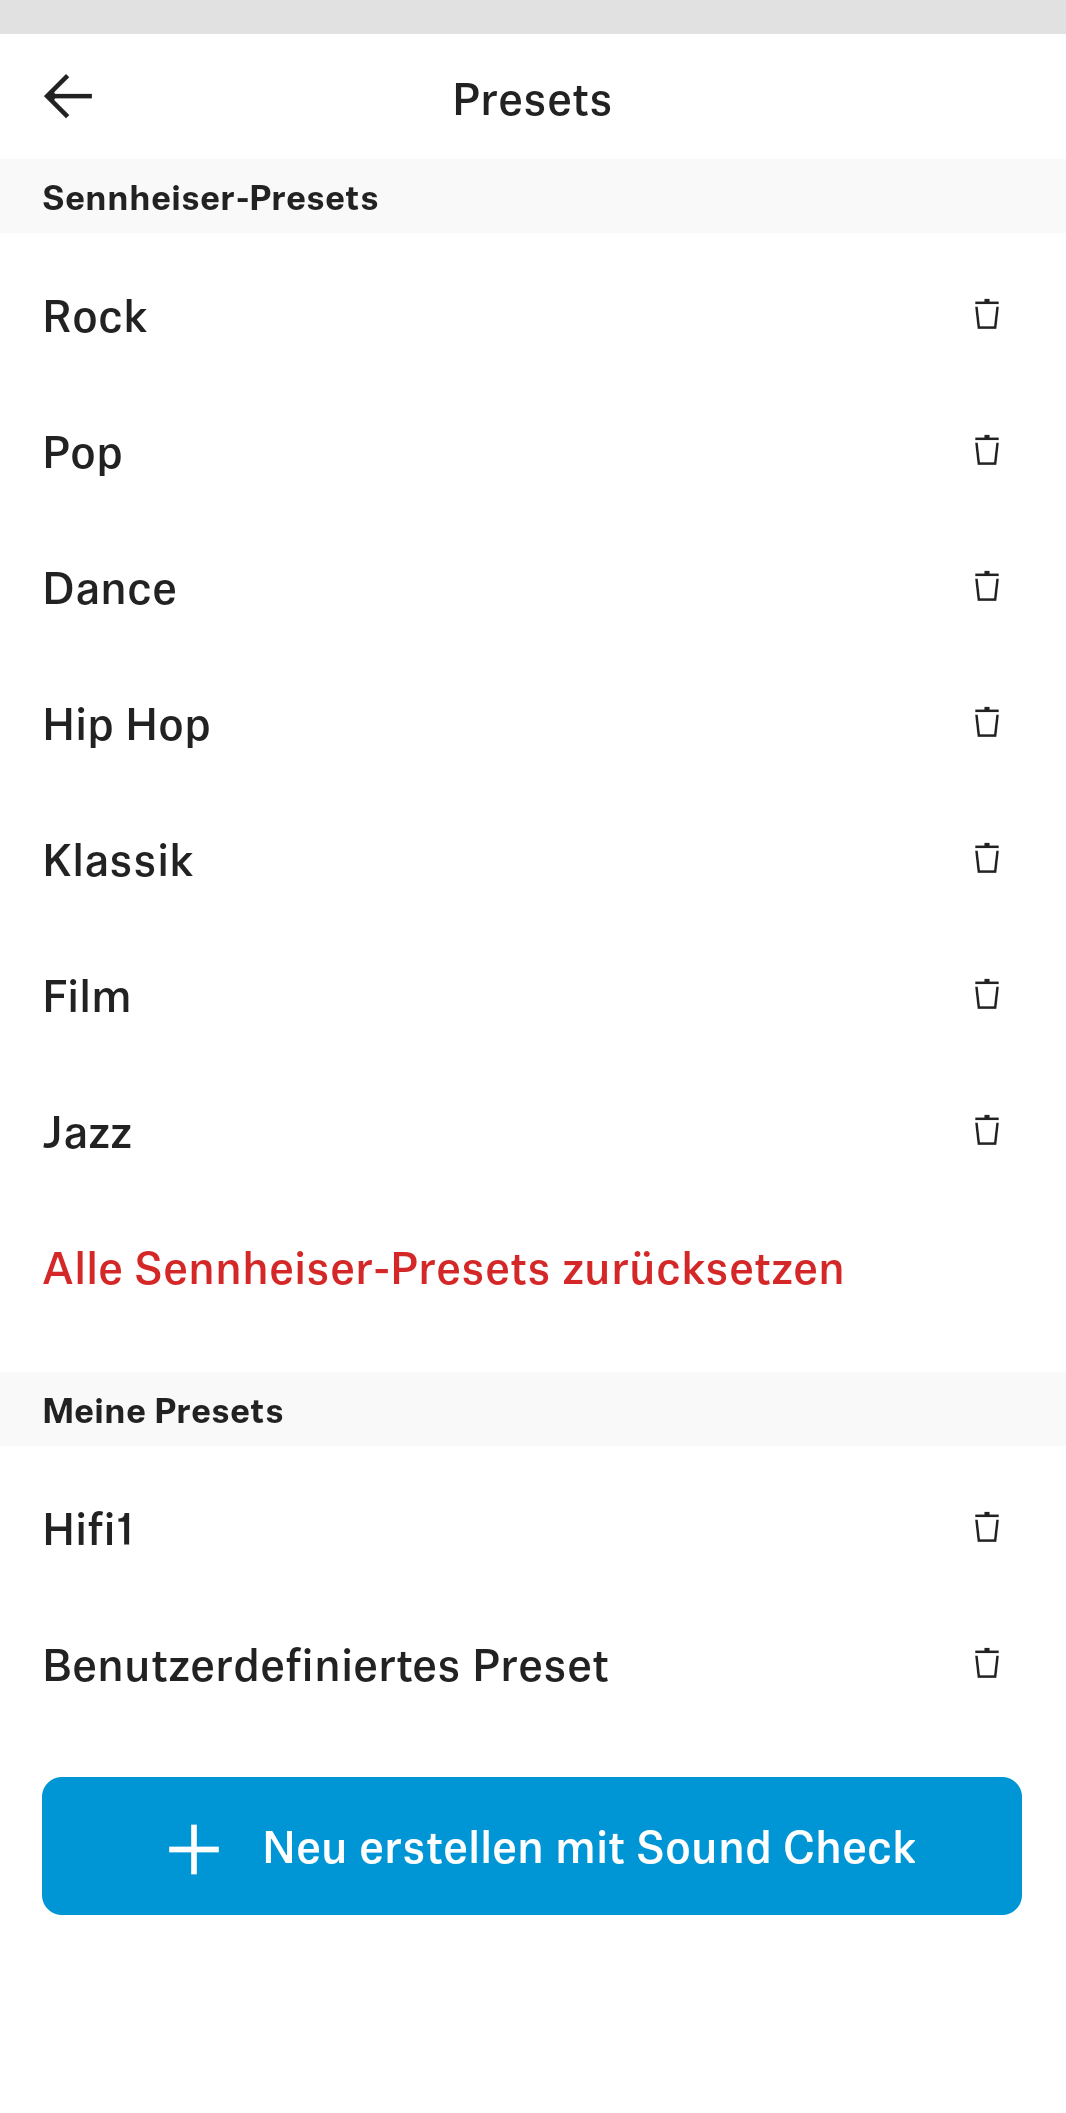
Task: Click the trash icon beside Klassik
Action: pyautogui.click(x=987, y=858)
